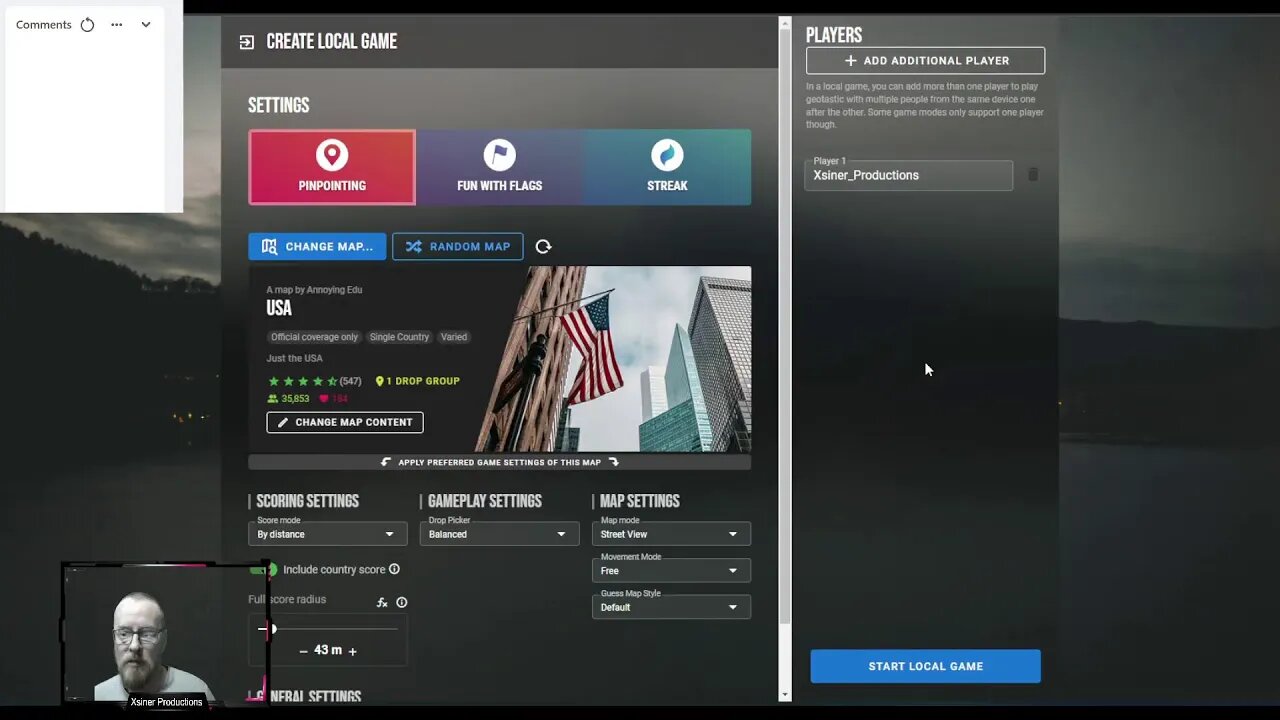Click Change Map Content button
Screen dimensions: 1280x720
click(x=345, y=422)
